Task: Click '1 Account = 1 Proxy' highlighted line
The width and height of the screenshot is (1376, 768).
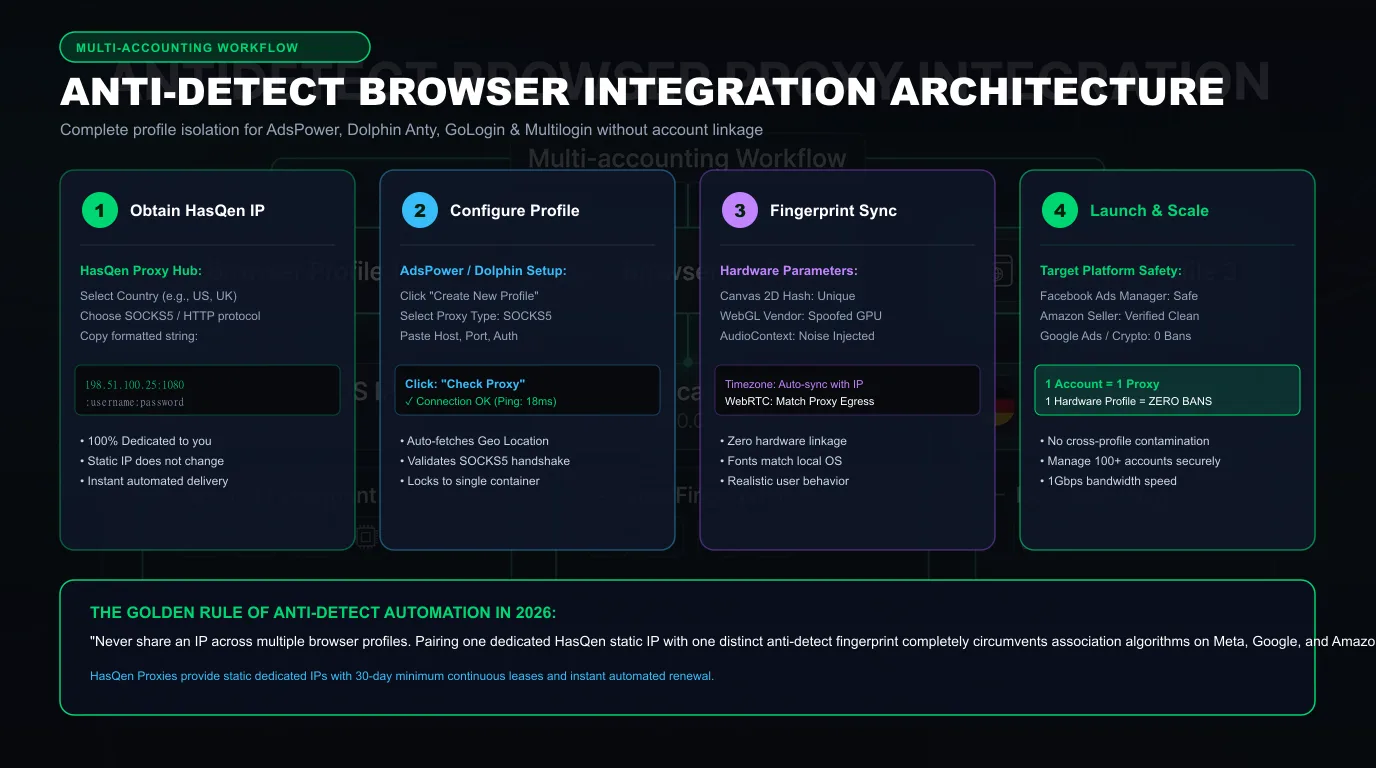Action: (1102, 384)
